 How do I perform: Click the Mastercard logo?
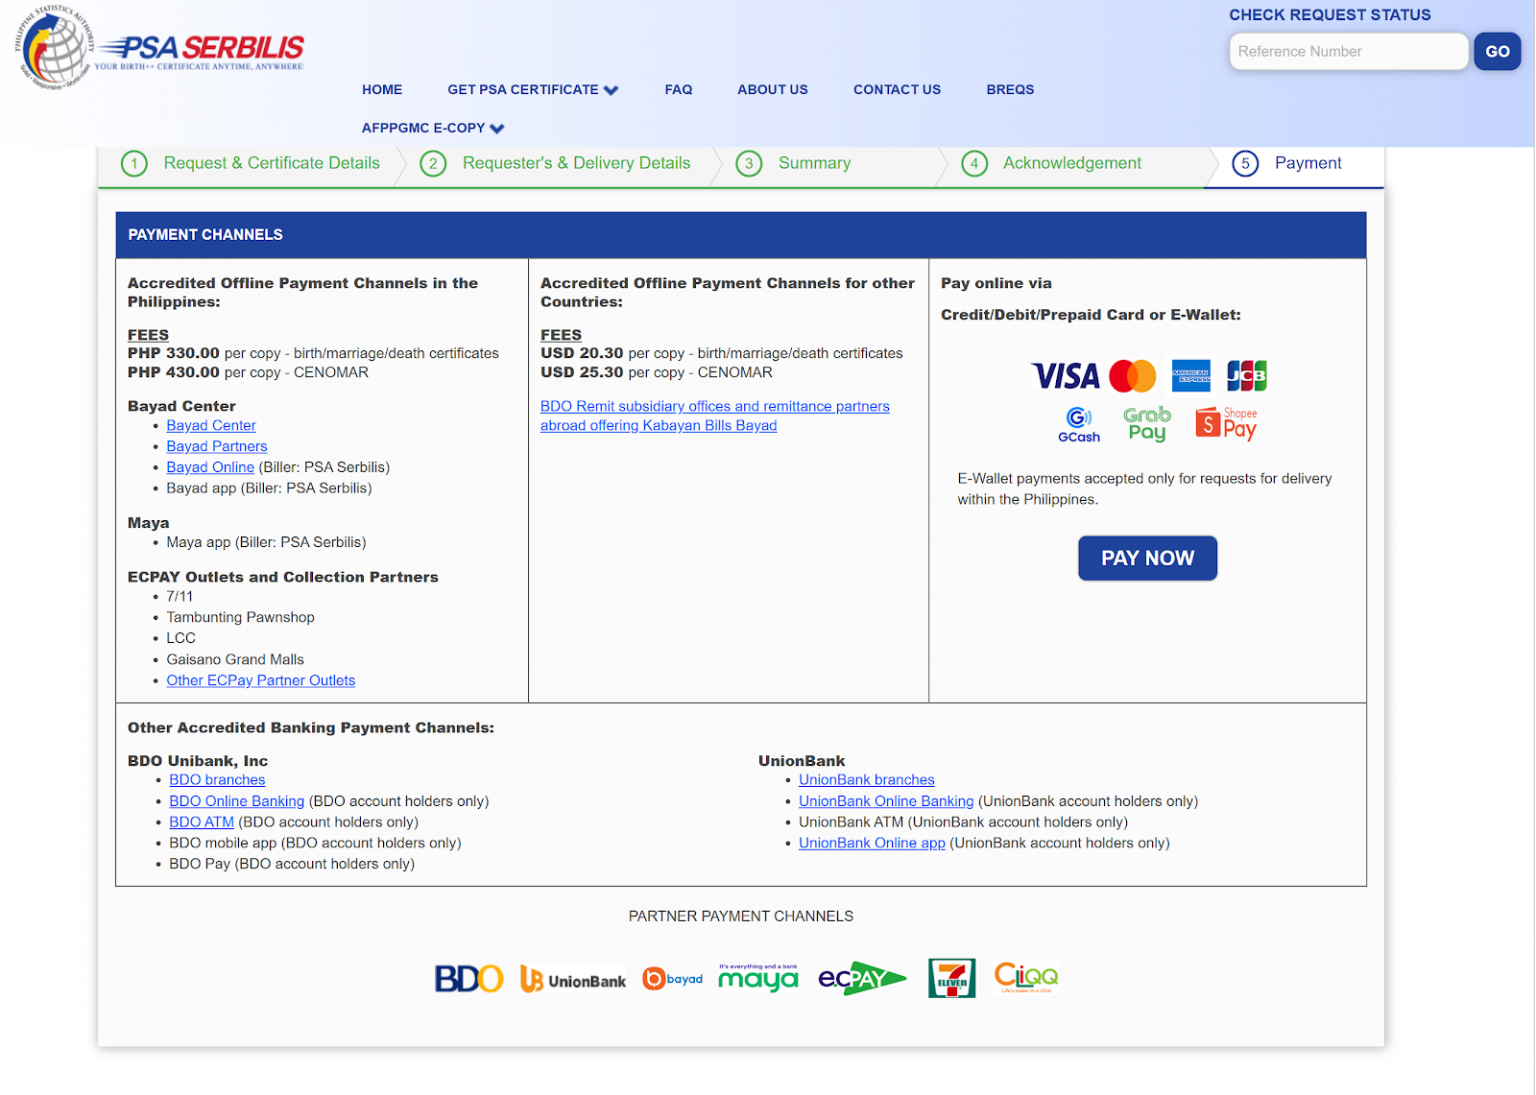pyautogui.click(x=1132, y=377)
